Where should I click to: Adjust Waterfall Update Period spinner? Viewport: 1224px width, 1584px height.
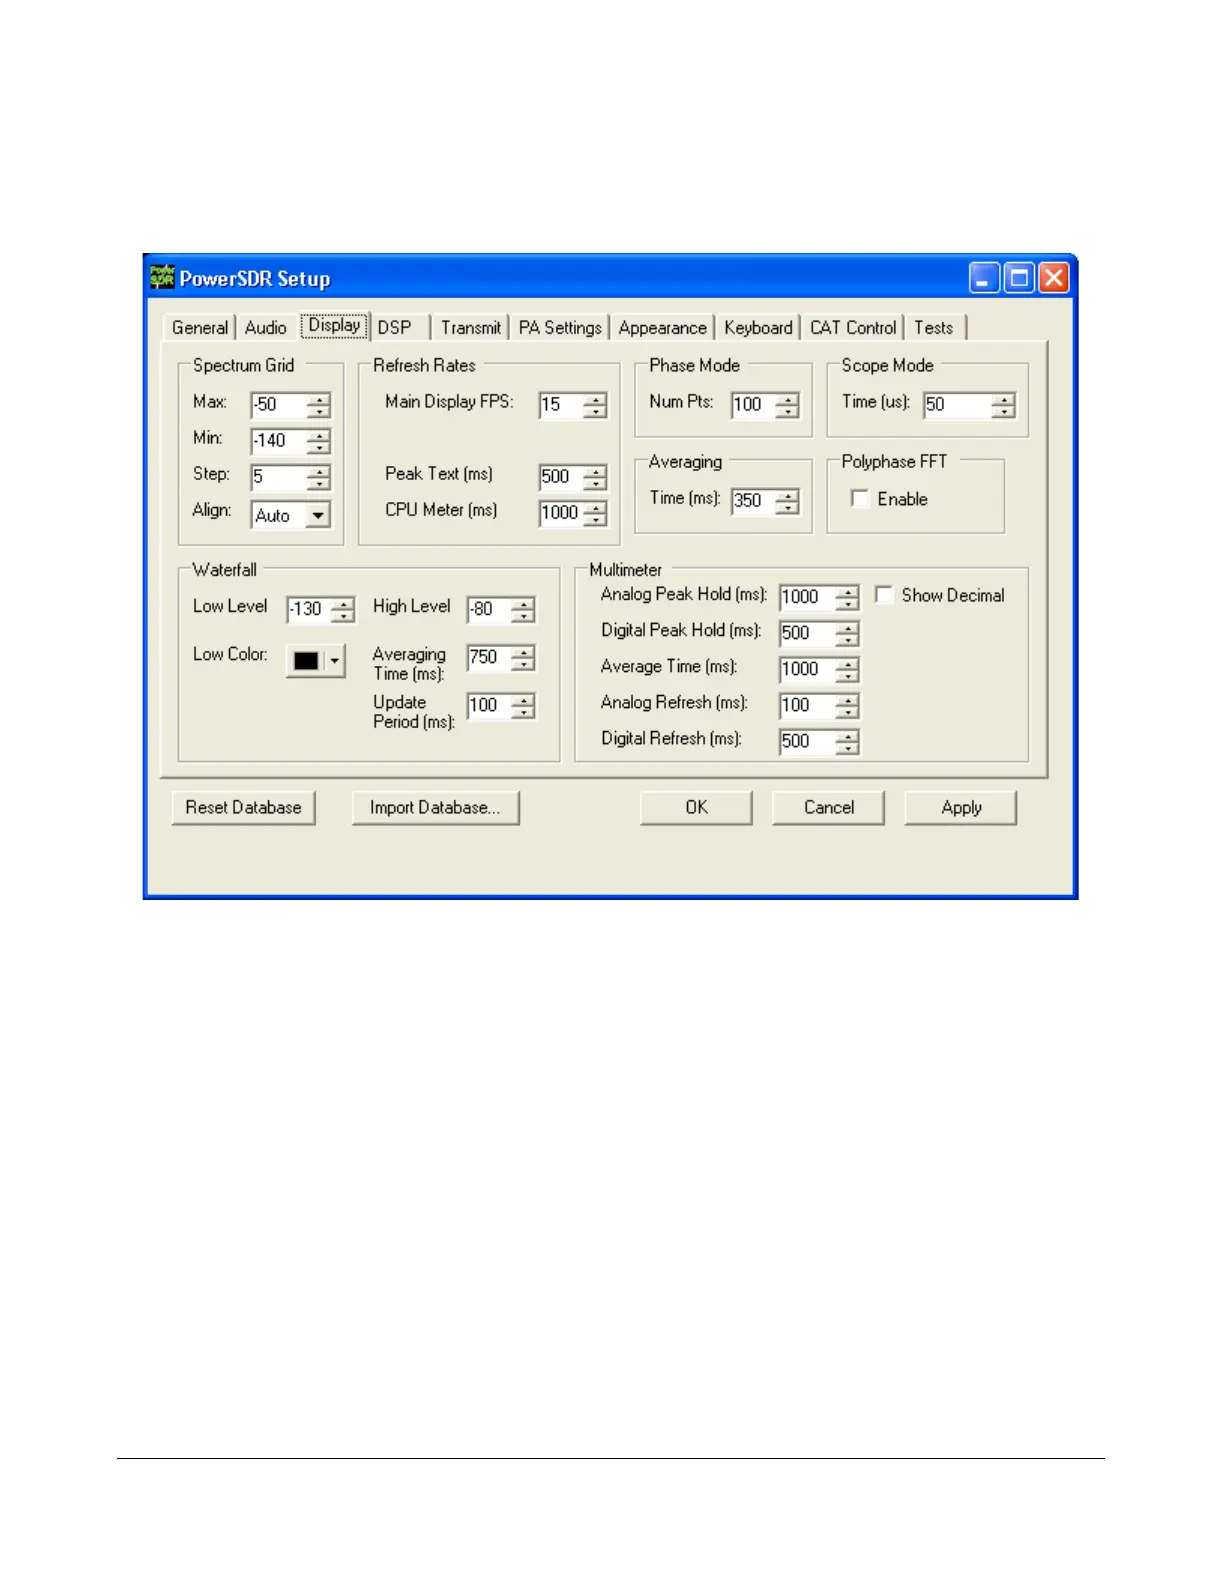[x=523, y=705]
